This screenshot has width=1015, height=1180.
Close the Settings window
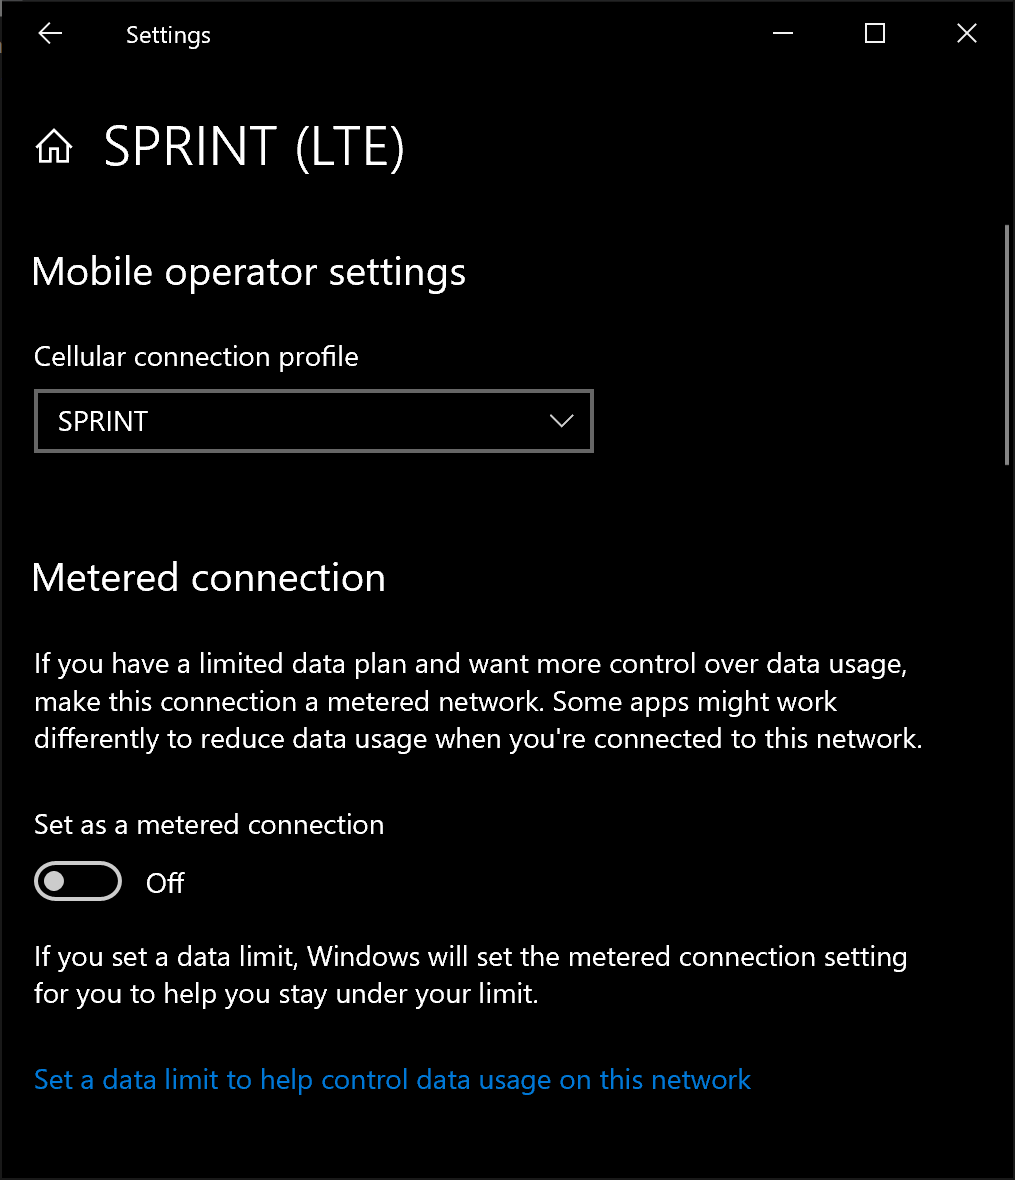coord(966,34)
